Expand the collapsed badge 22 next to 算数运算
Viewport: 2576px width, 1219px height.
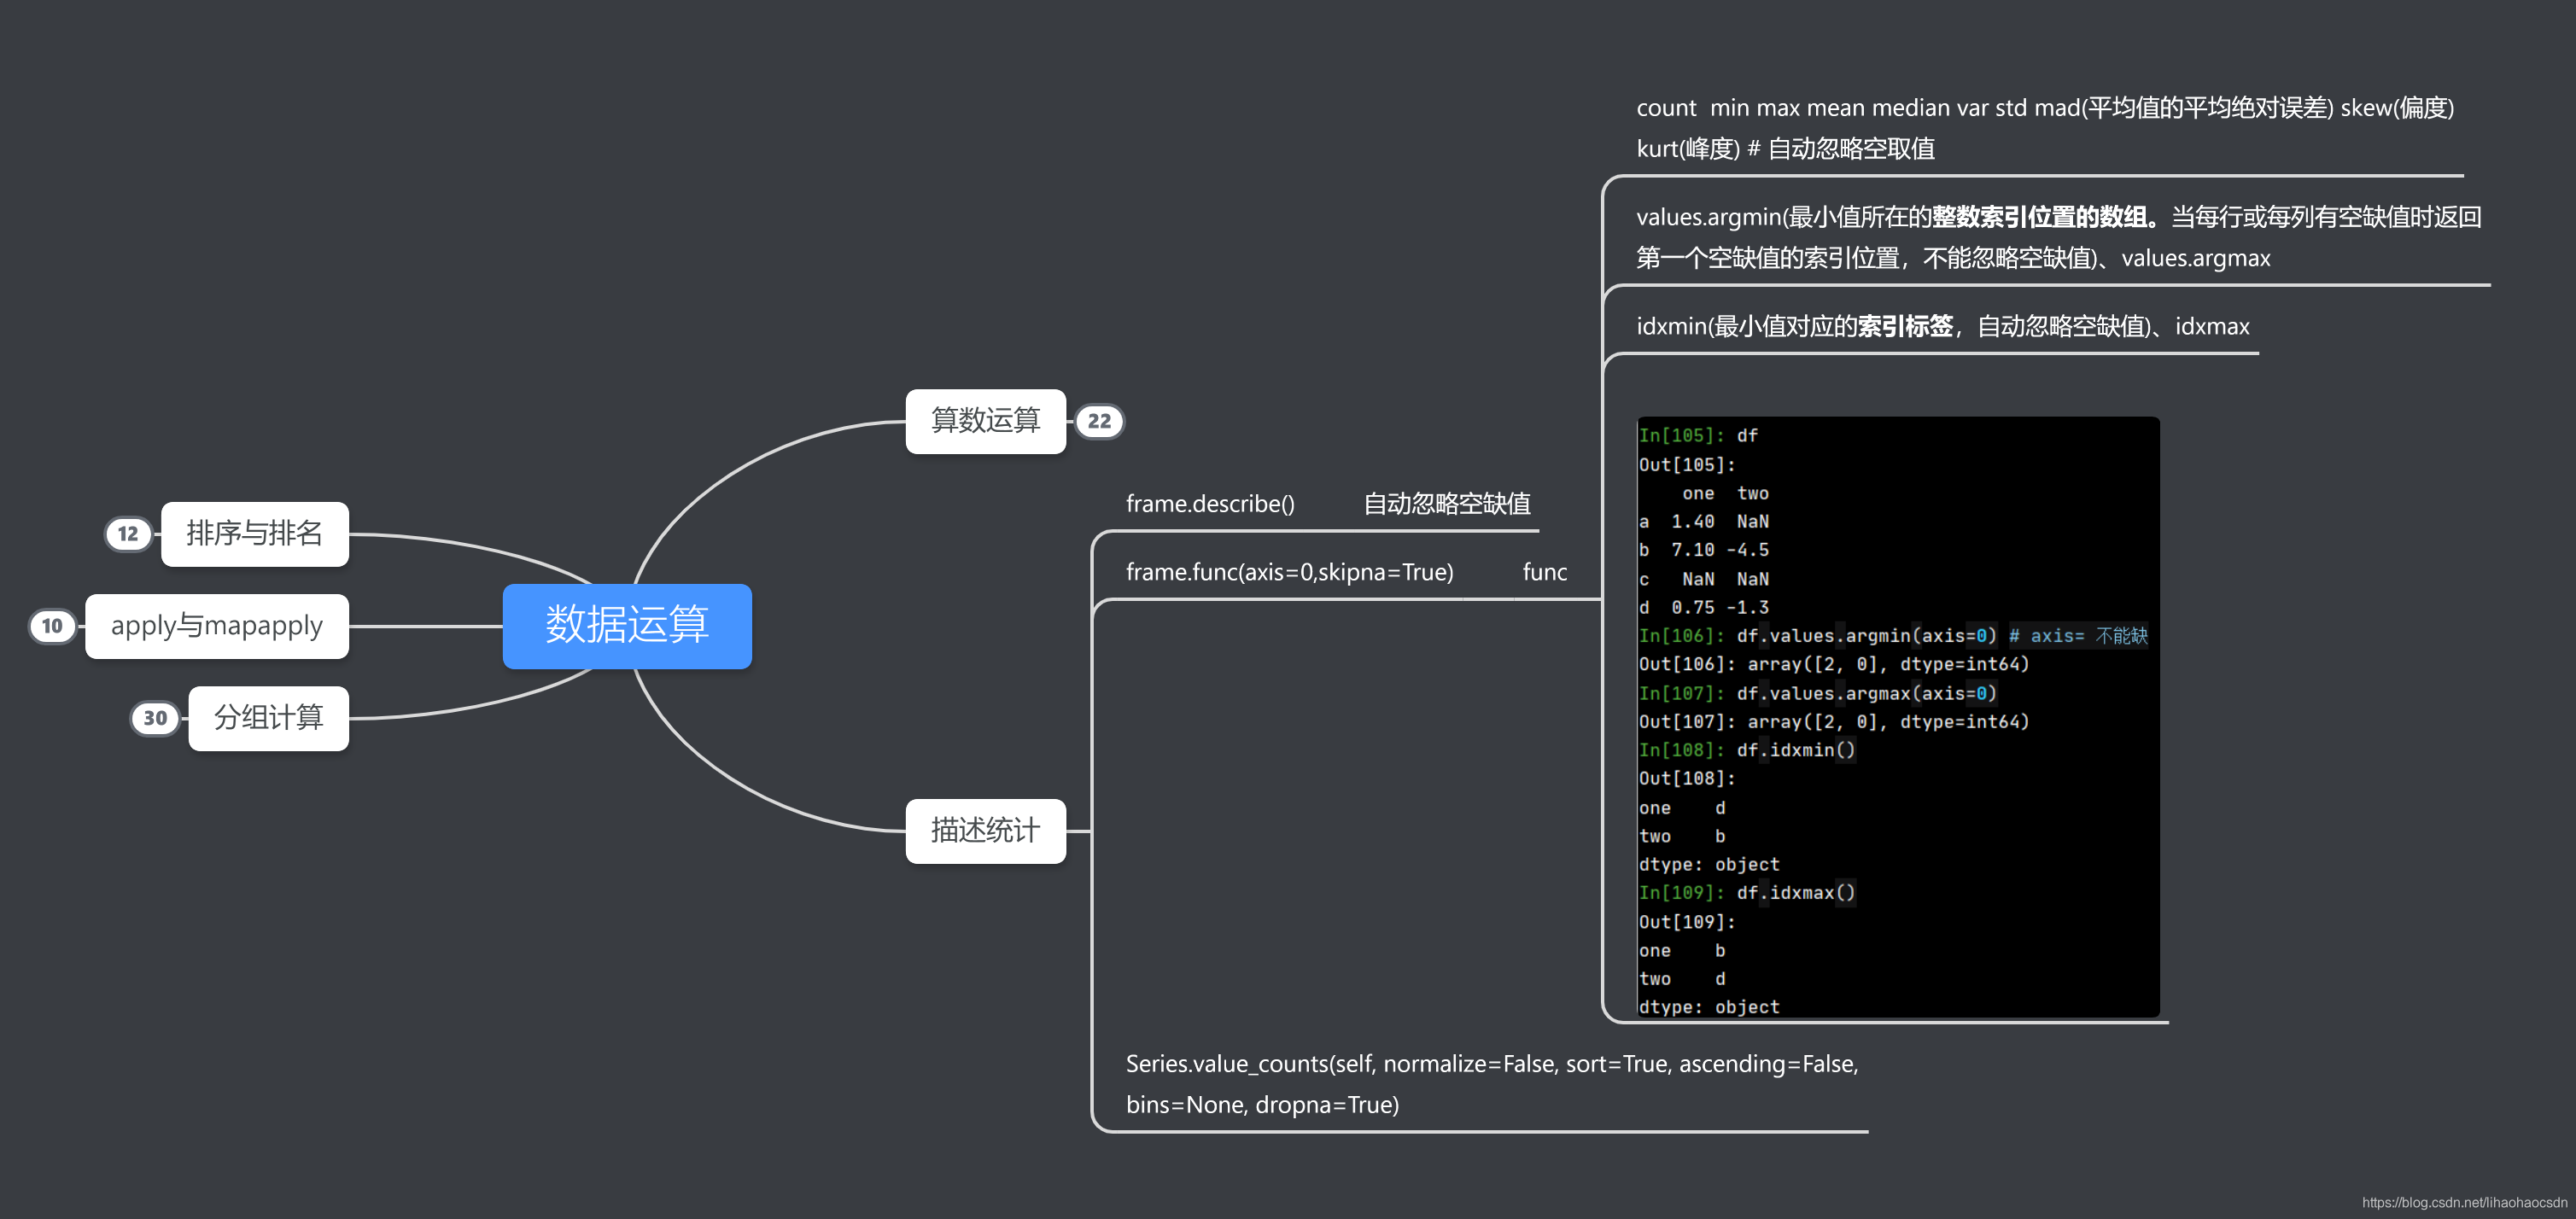point(1099,421)
